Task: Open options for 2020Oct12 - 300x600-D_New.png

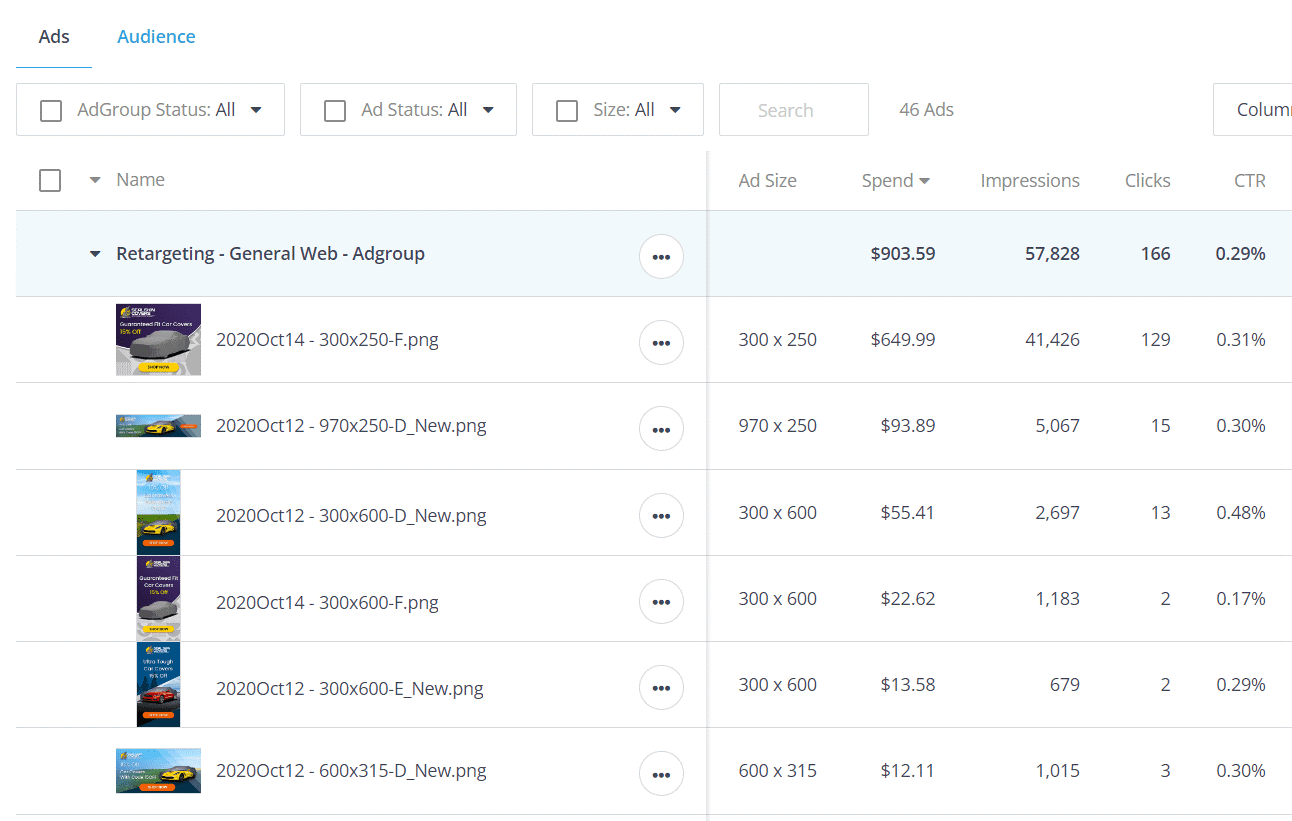Action: (x=661, y=515)
